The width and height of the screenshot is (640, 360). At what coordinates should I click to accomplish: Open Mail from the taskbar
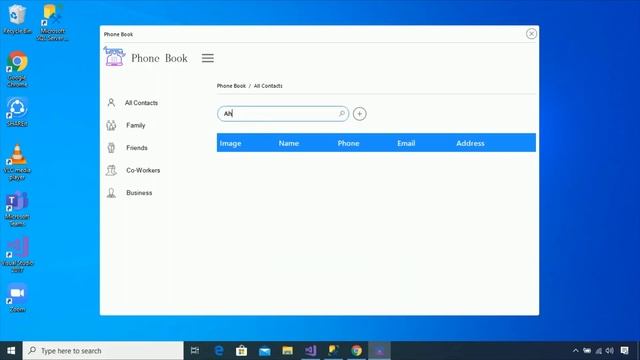tap(264, 351)
